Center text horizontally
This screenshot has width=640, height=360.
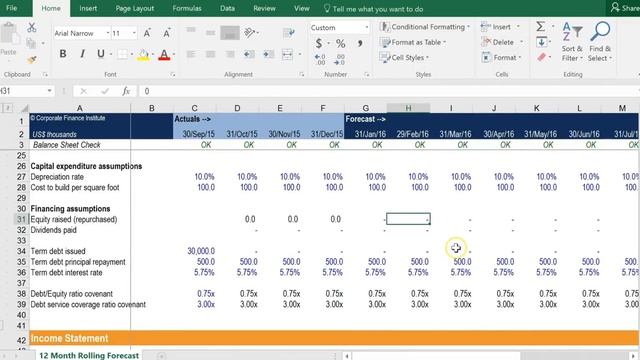coord(210,54)
